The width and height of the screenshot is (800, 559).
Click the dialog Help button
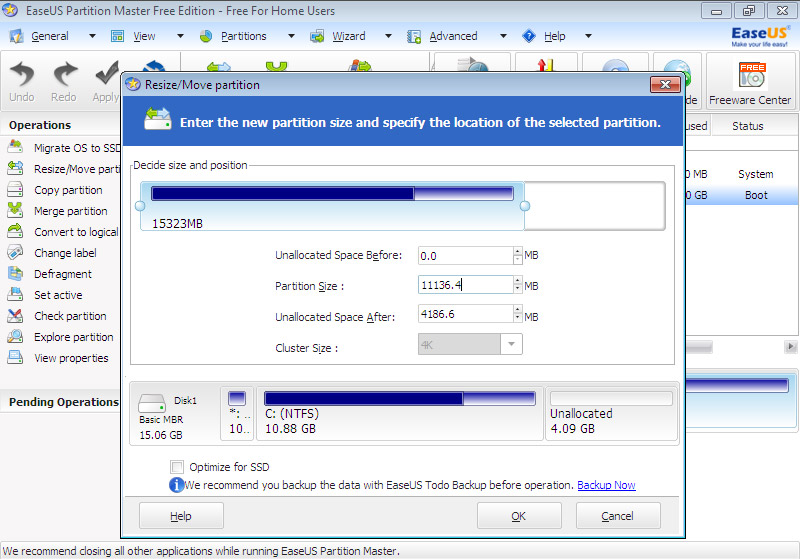(x=181, y=516)
